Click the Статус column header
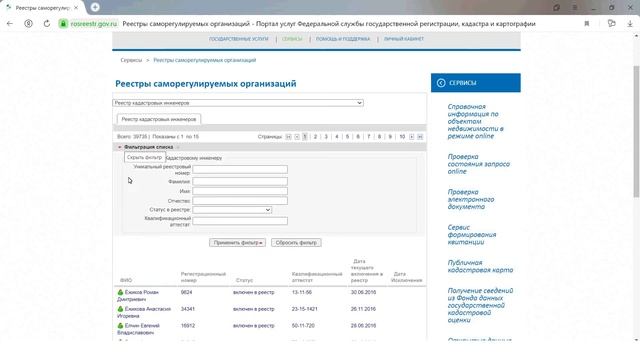Image resolution: width=640 pixels, height=360 pixels. click(x=244, y=280)
